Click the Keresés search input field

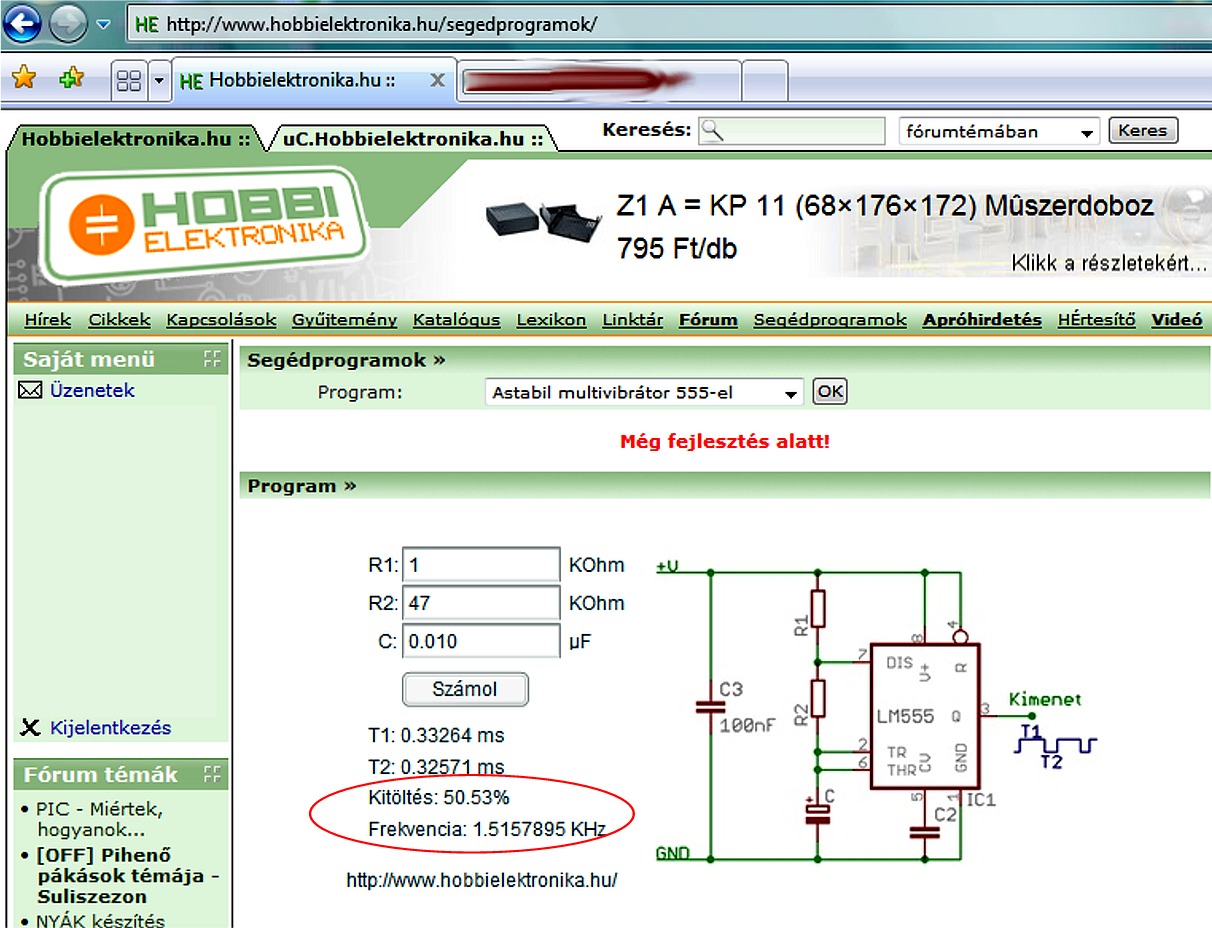[x=791, y=131]
